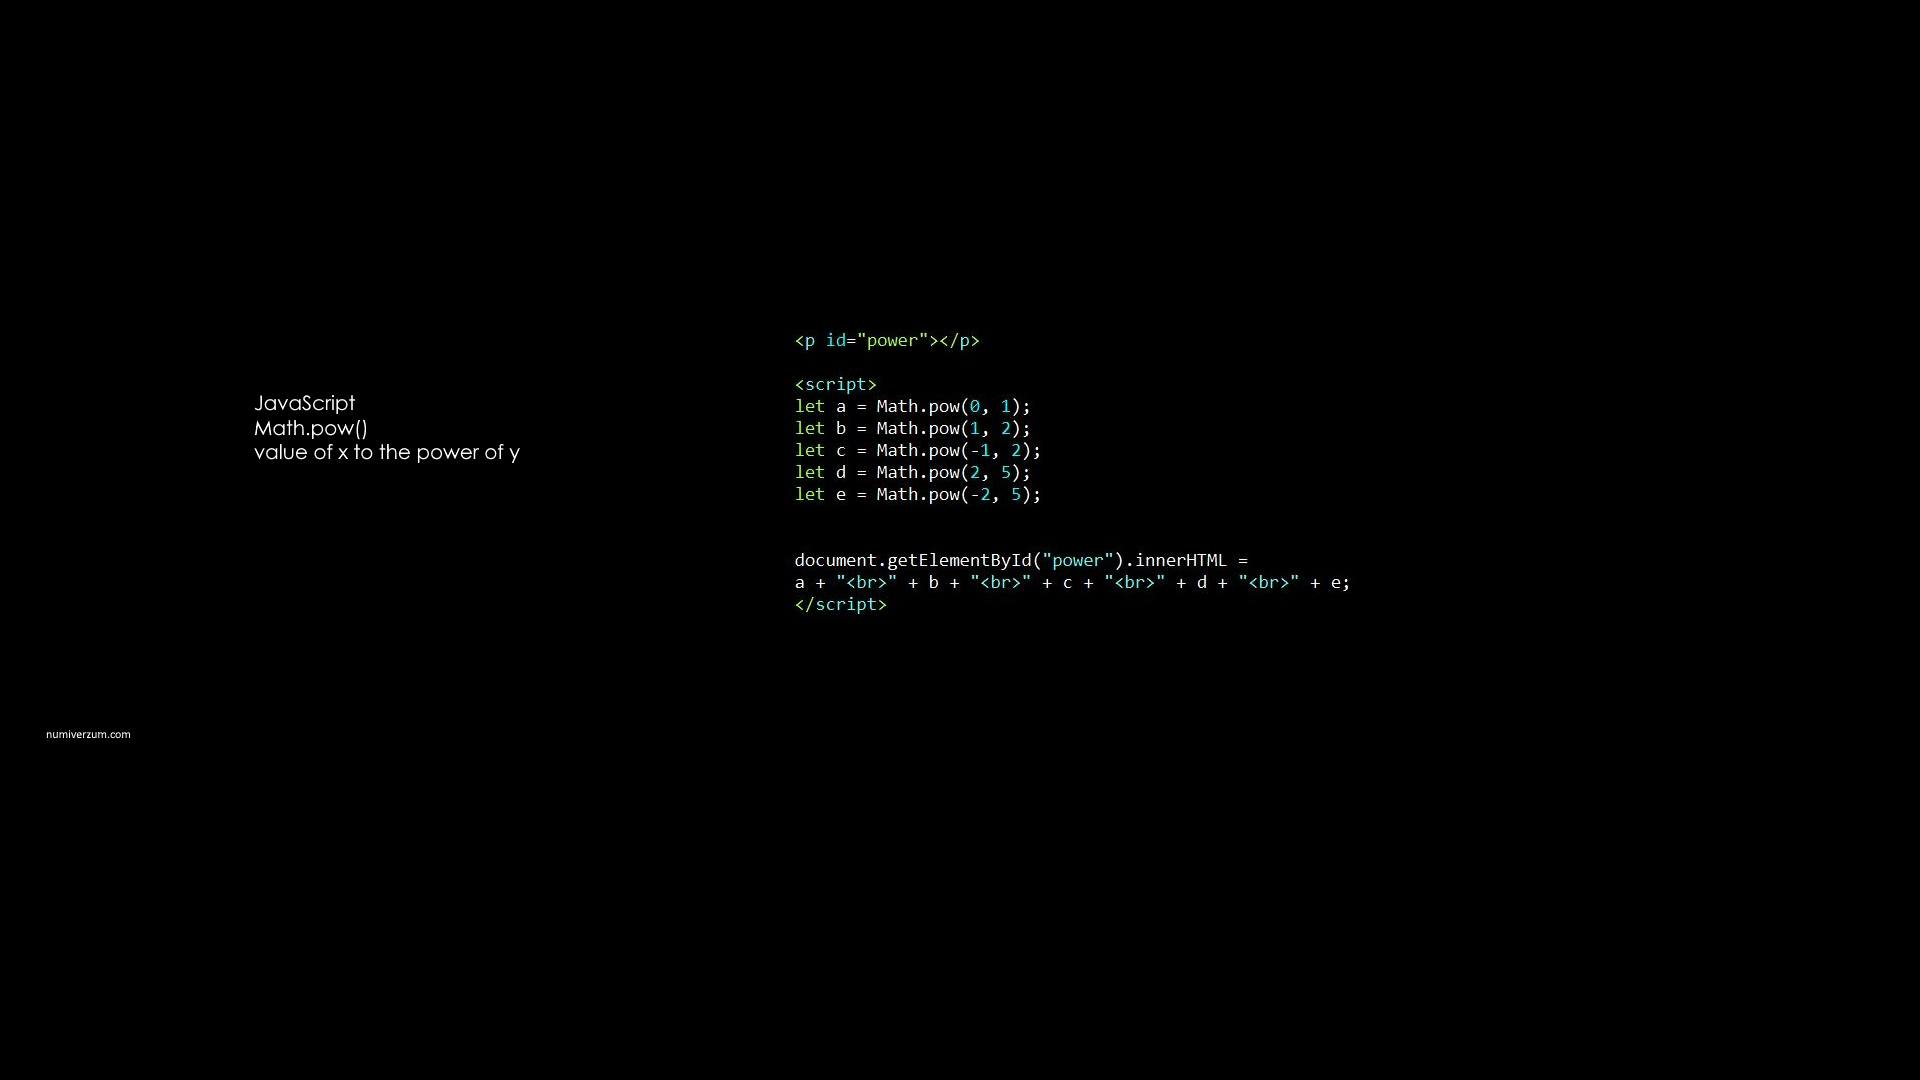This screenshot has width=1920, height=1080.
Task: Click the variable 'e;' ending the concatenation line
Action: pyautogui.click(x=1340, y=582)
